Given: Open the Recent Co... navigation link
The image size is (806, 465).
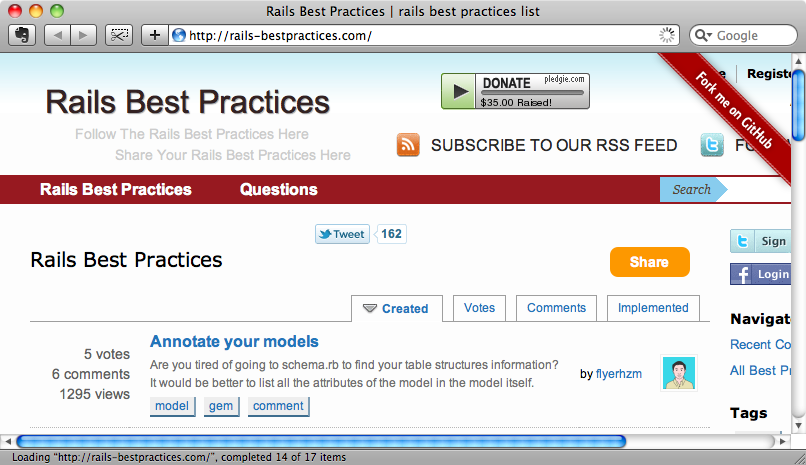Looking at the screenshot, I should (761, 345).
